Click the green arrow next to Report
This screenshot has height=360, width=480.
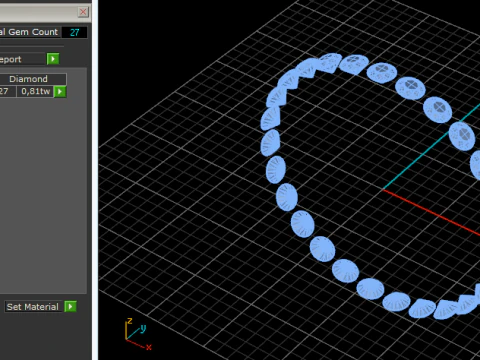click(53, 59)
